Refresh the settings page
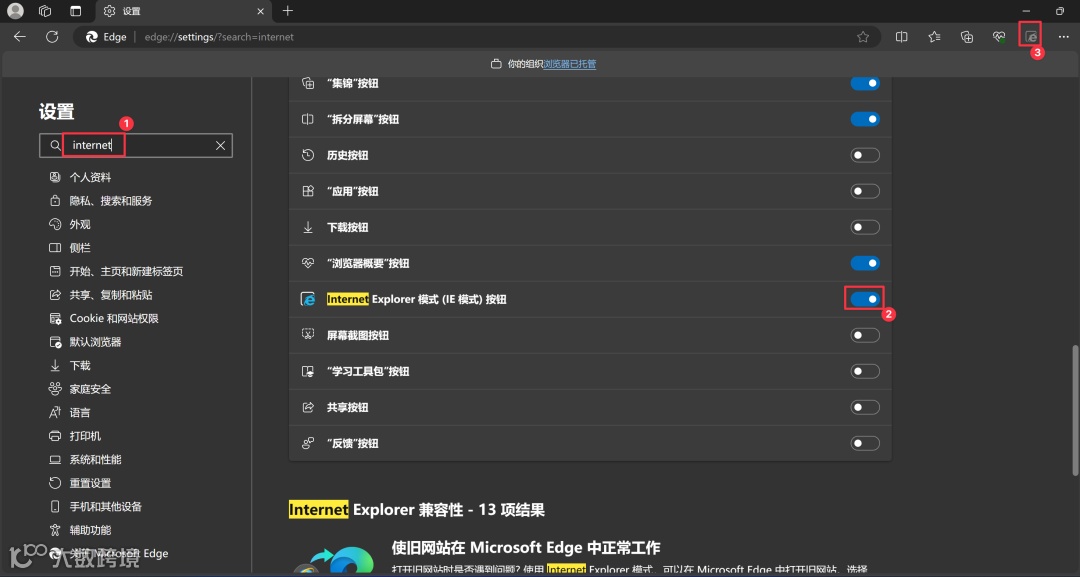 tap(52, 37)
